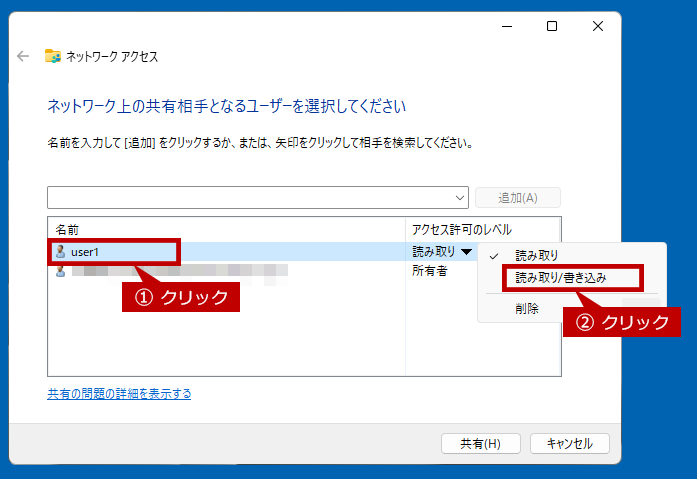697x479 pixels.
Task: Close the Network Access window
Action: (598, 26)
